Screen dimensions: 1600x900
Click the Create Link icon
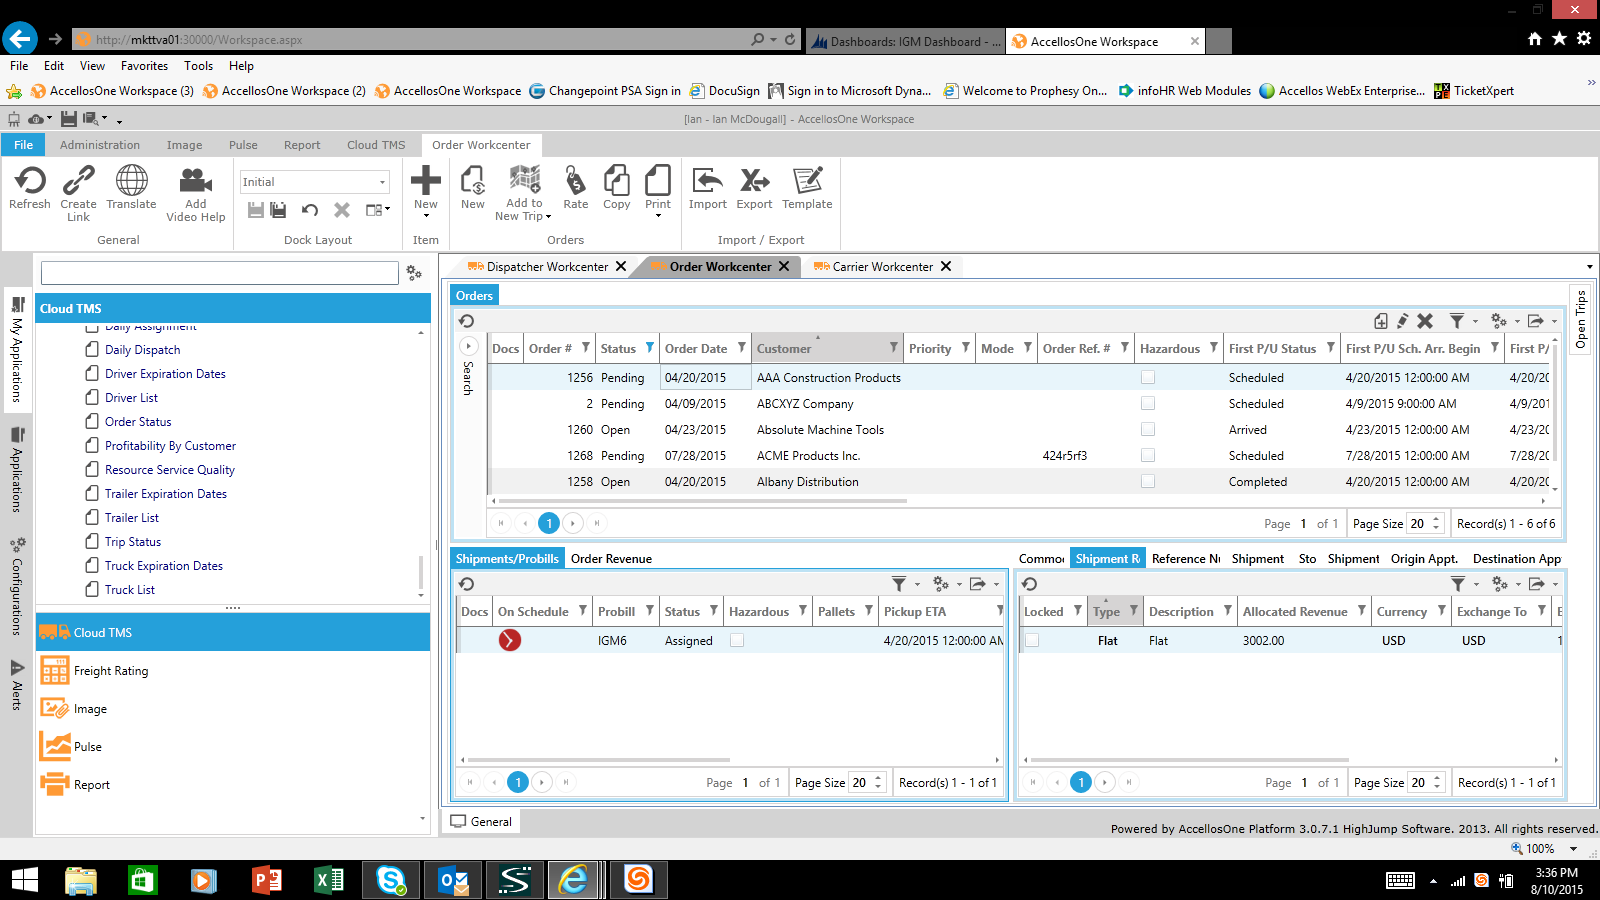[78, 183]
